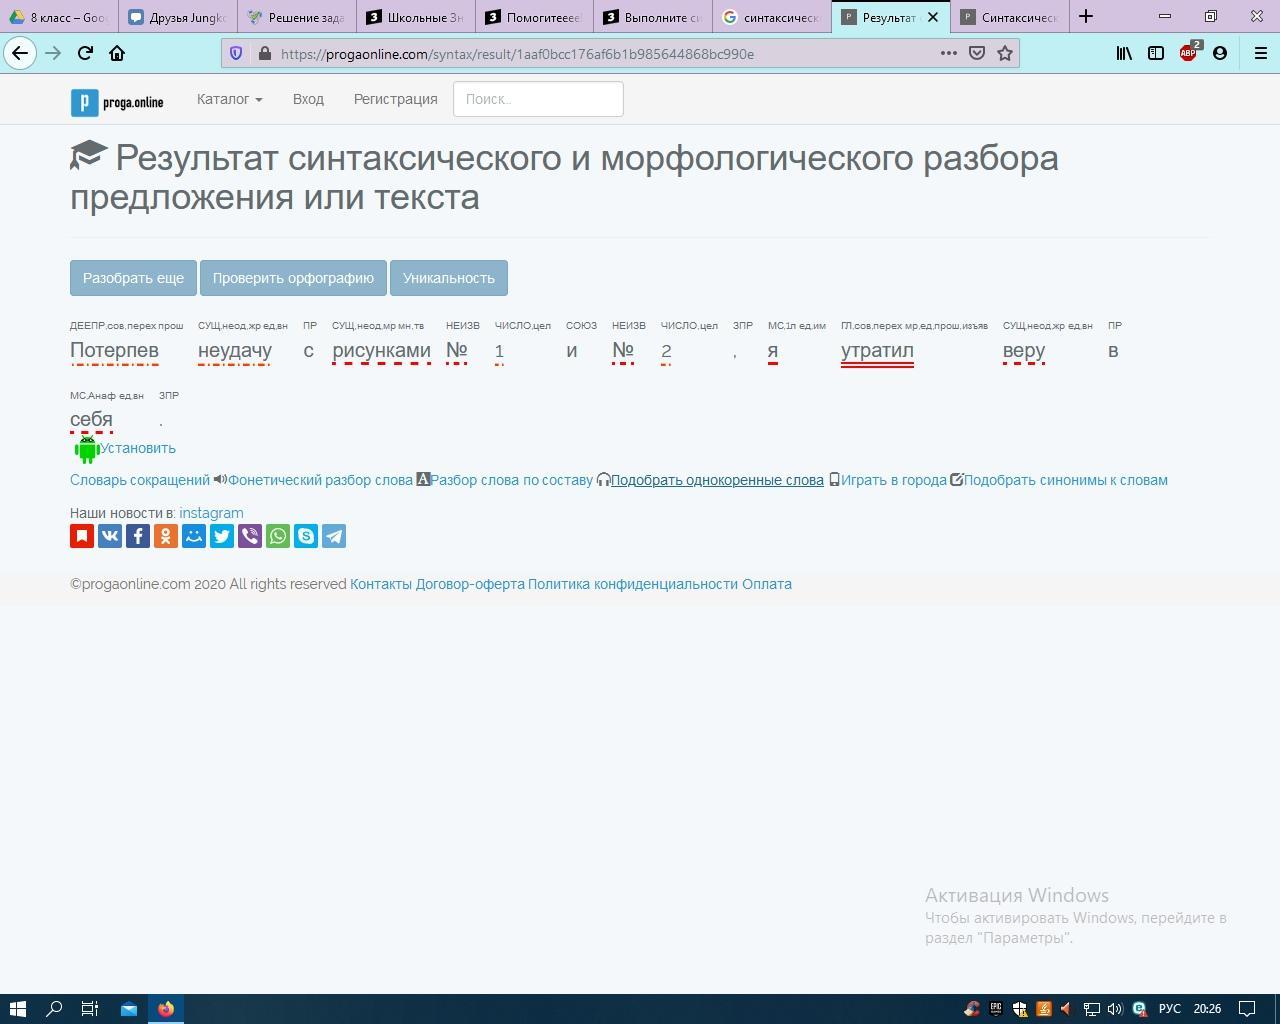Switch to the 'Помогитееее' tab

point(534,17)
